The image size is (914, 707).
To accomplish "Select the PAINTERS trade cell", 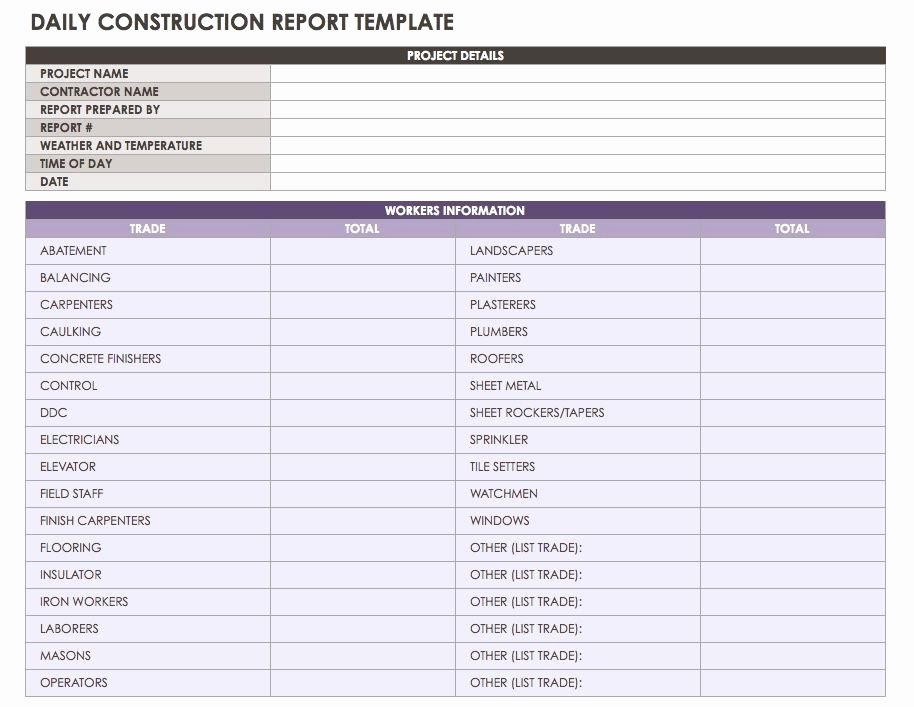I will coord(578,278).
